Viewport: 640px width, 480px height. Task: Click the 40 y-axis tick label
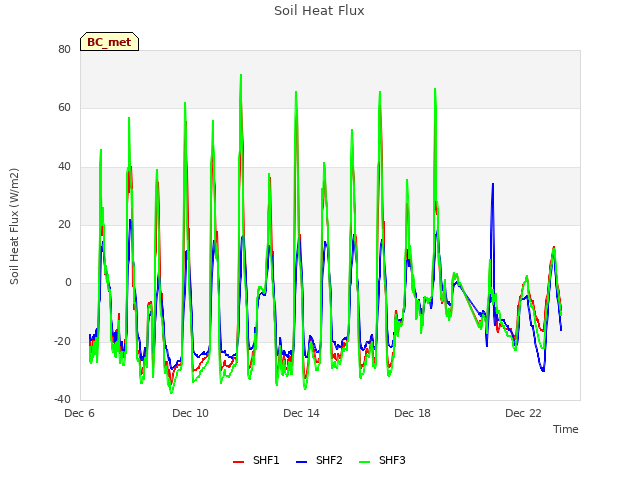[x=64, y=167]
